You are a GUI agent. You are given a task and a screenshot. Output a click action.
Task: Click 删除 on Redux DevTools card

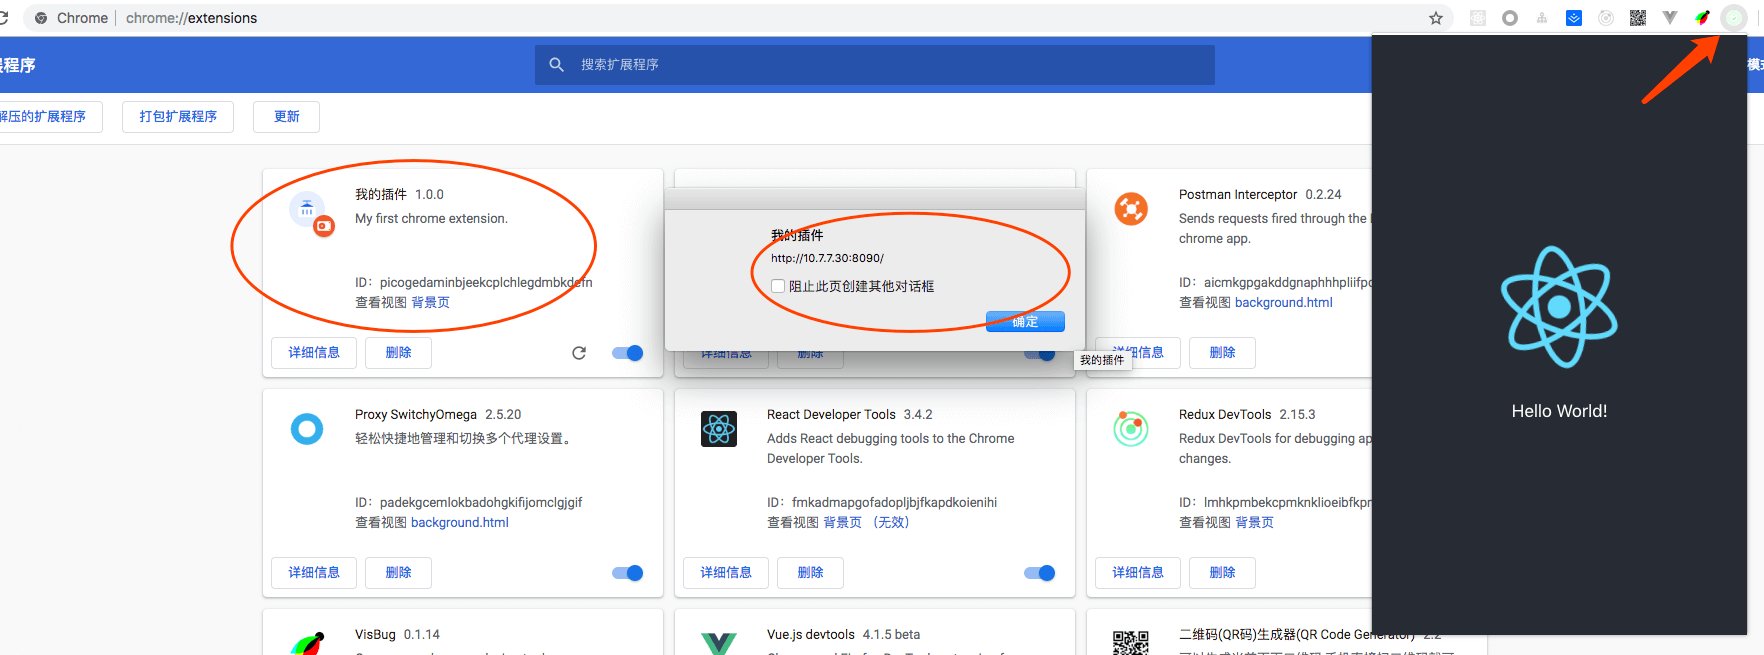(1222, 573)
